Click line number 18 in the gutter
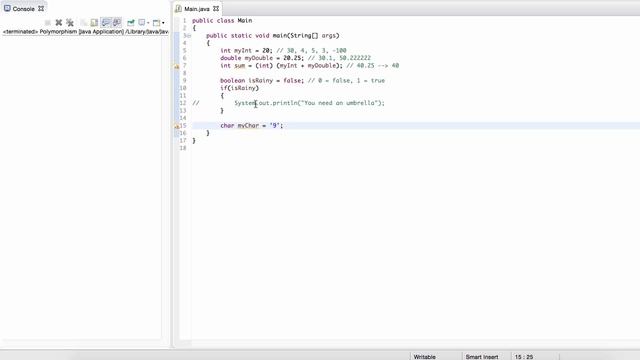 click(x=183, y=148)
